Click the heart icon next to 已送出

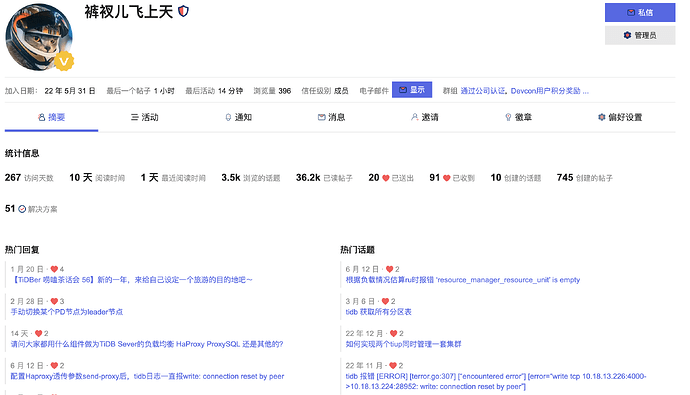pyautogui.click(x=386, y=178)
